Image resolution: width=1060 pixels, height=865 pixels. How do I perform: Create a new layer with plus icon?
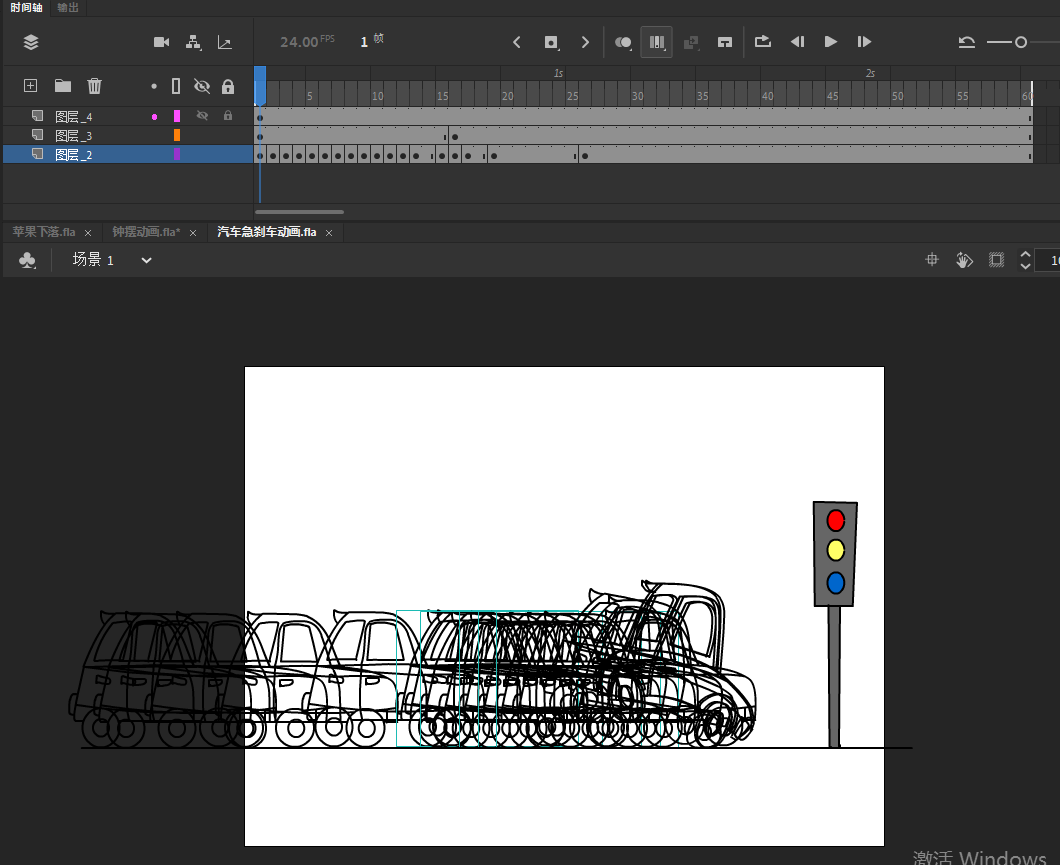(x=31, y=86)
